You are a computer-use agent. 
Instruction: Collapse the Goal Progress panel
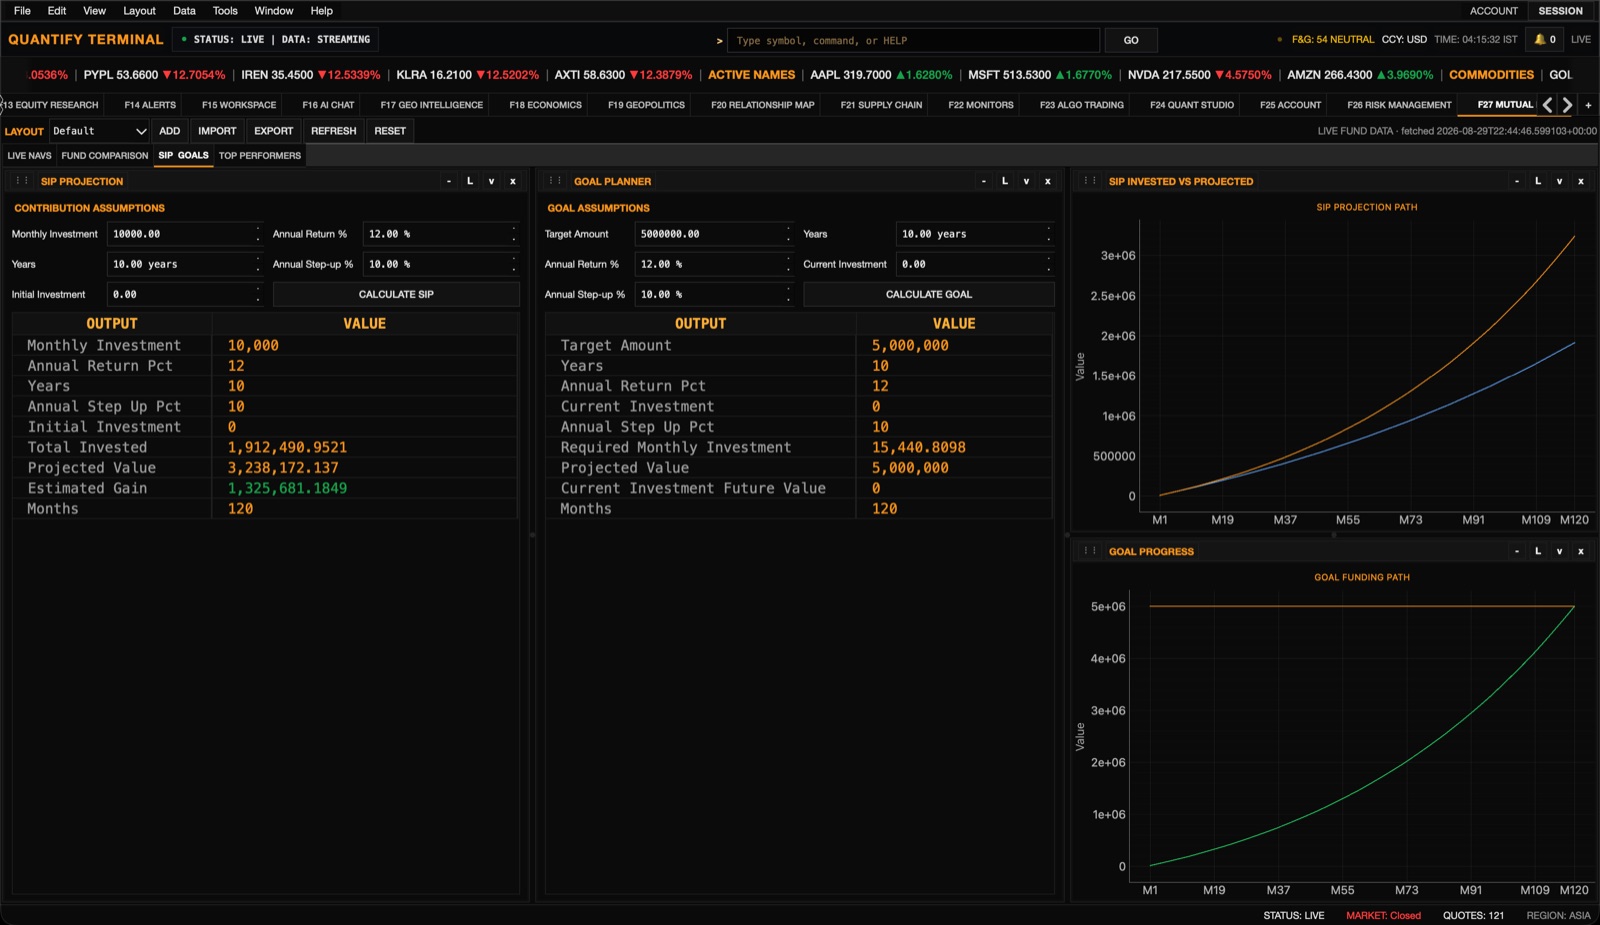1559,551
